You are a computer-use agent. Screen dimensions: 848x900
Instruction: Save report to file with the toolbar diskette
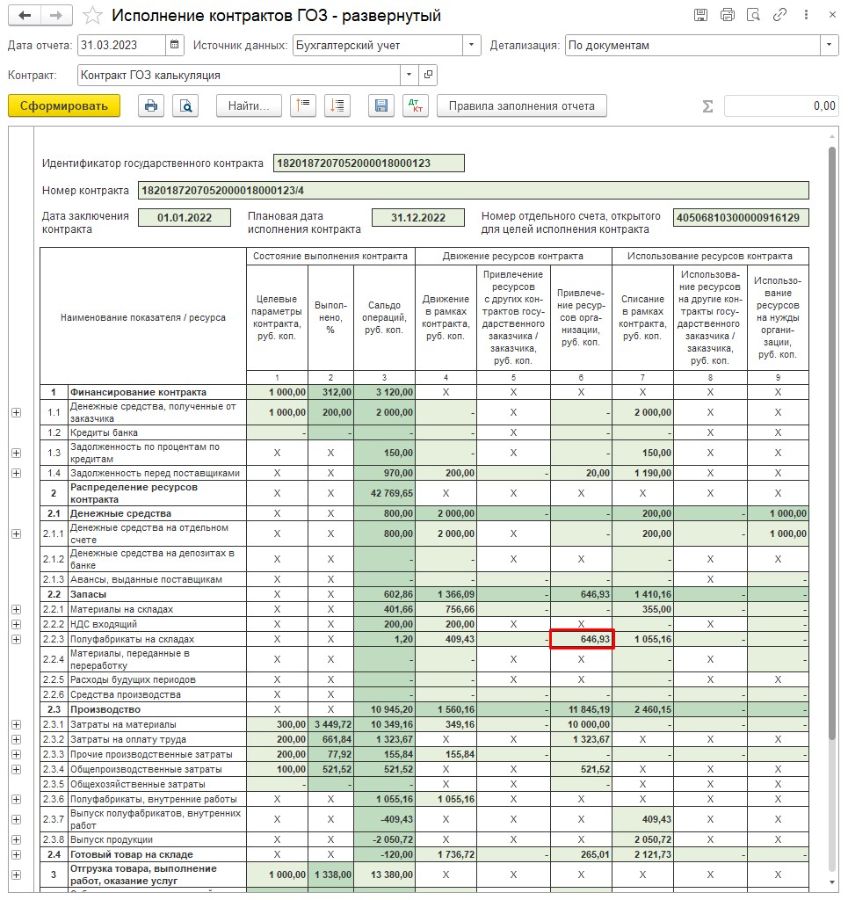coord(381,106)
